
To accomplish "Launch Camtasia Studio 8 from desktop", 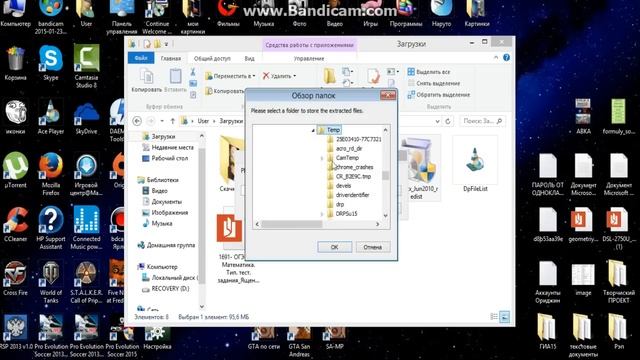I will (x=86, y=65).
